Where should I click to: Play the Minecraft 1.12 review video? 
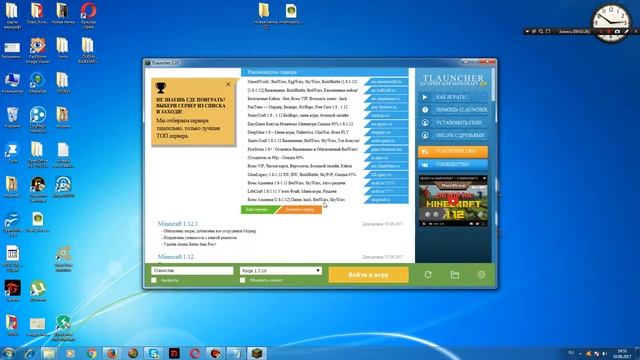[x=453, y=201]
